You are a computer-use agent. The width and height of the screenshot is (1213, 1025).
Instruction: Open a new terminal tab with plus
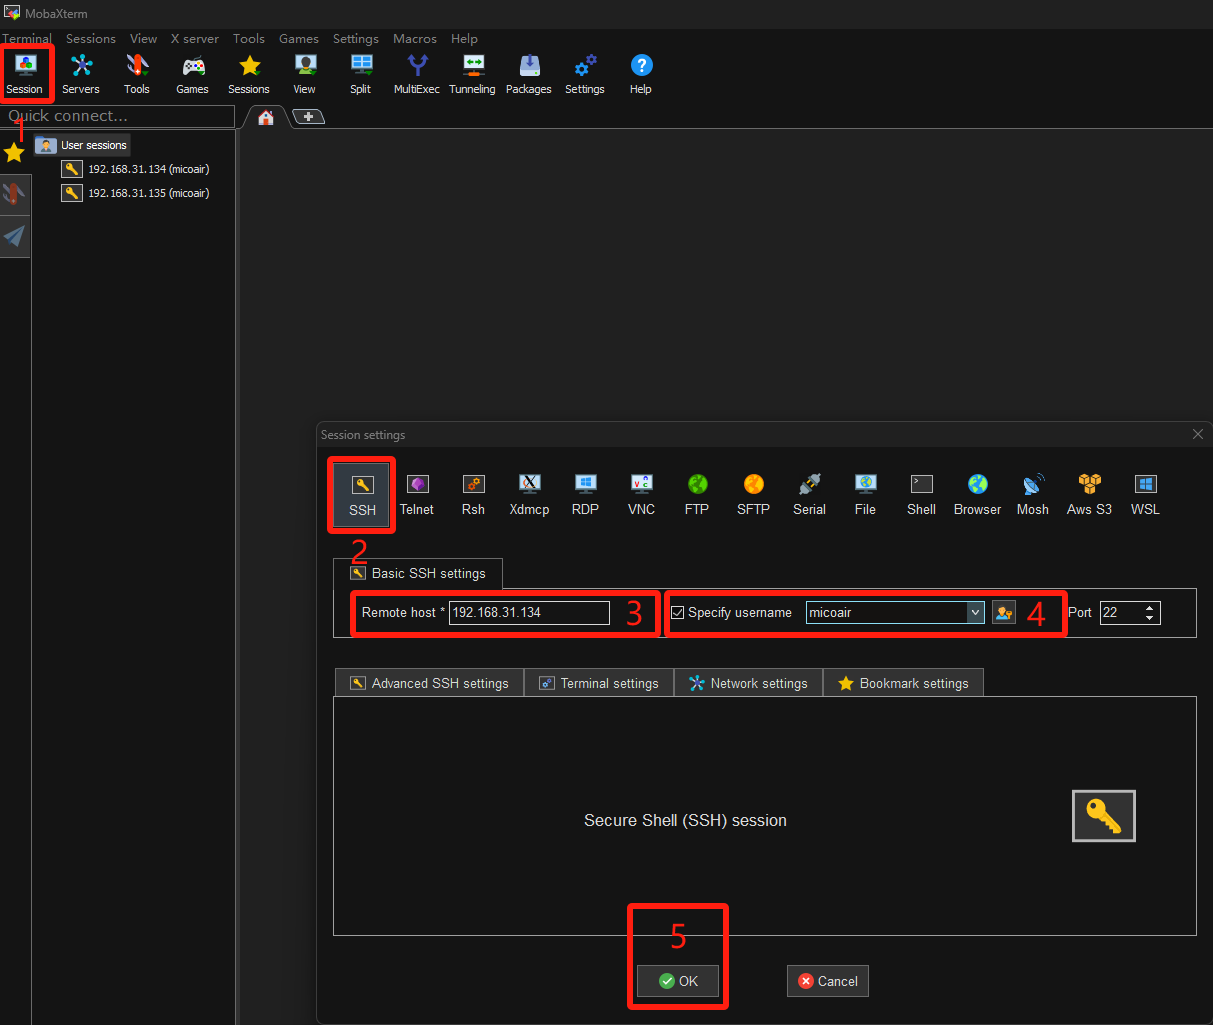click(x=308, y=117)
